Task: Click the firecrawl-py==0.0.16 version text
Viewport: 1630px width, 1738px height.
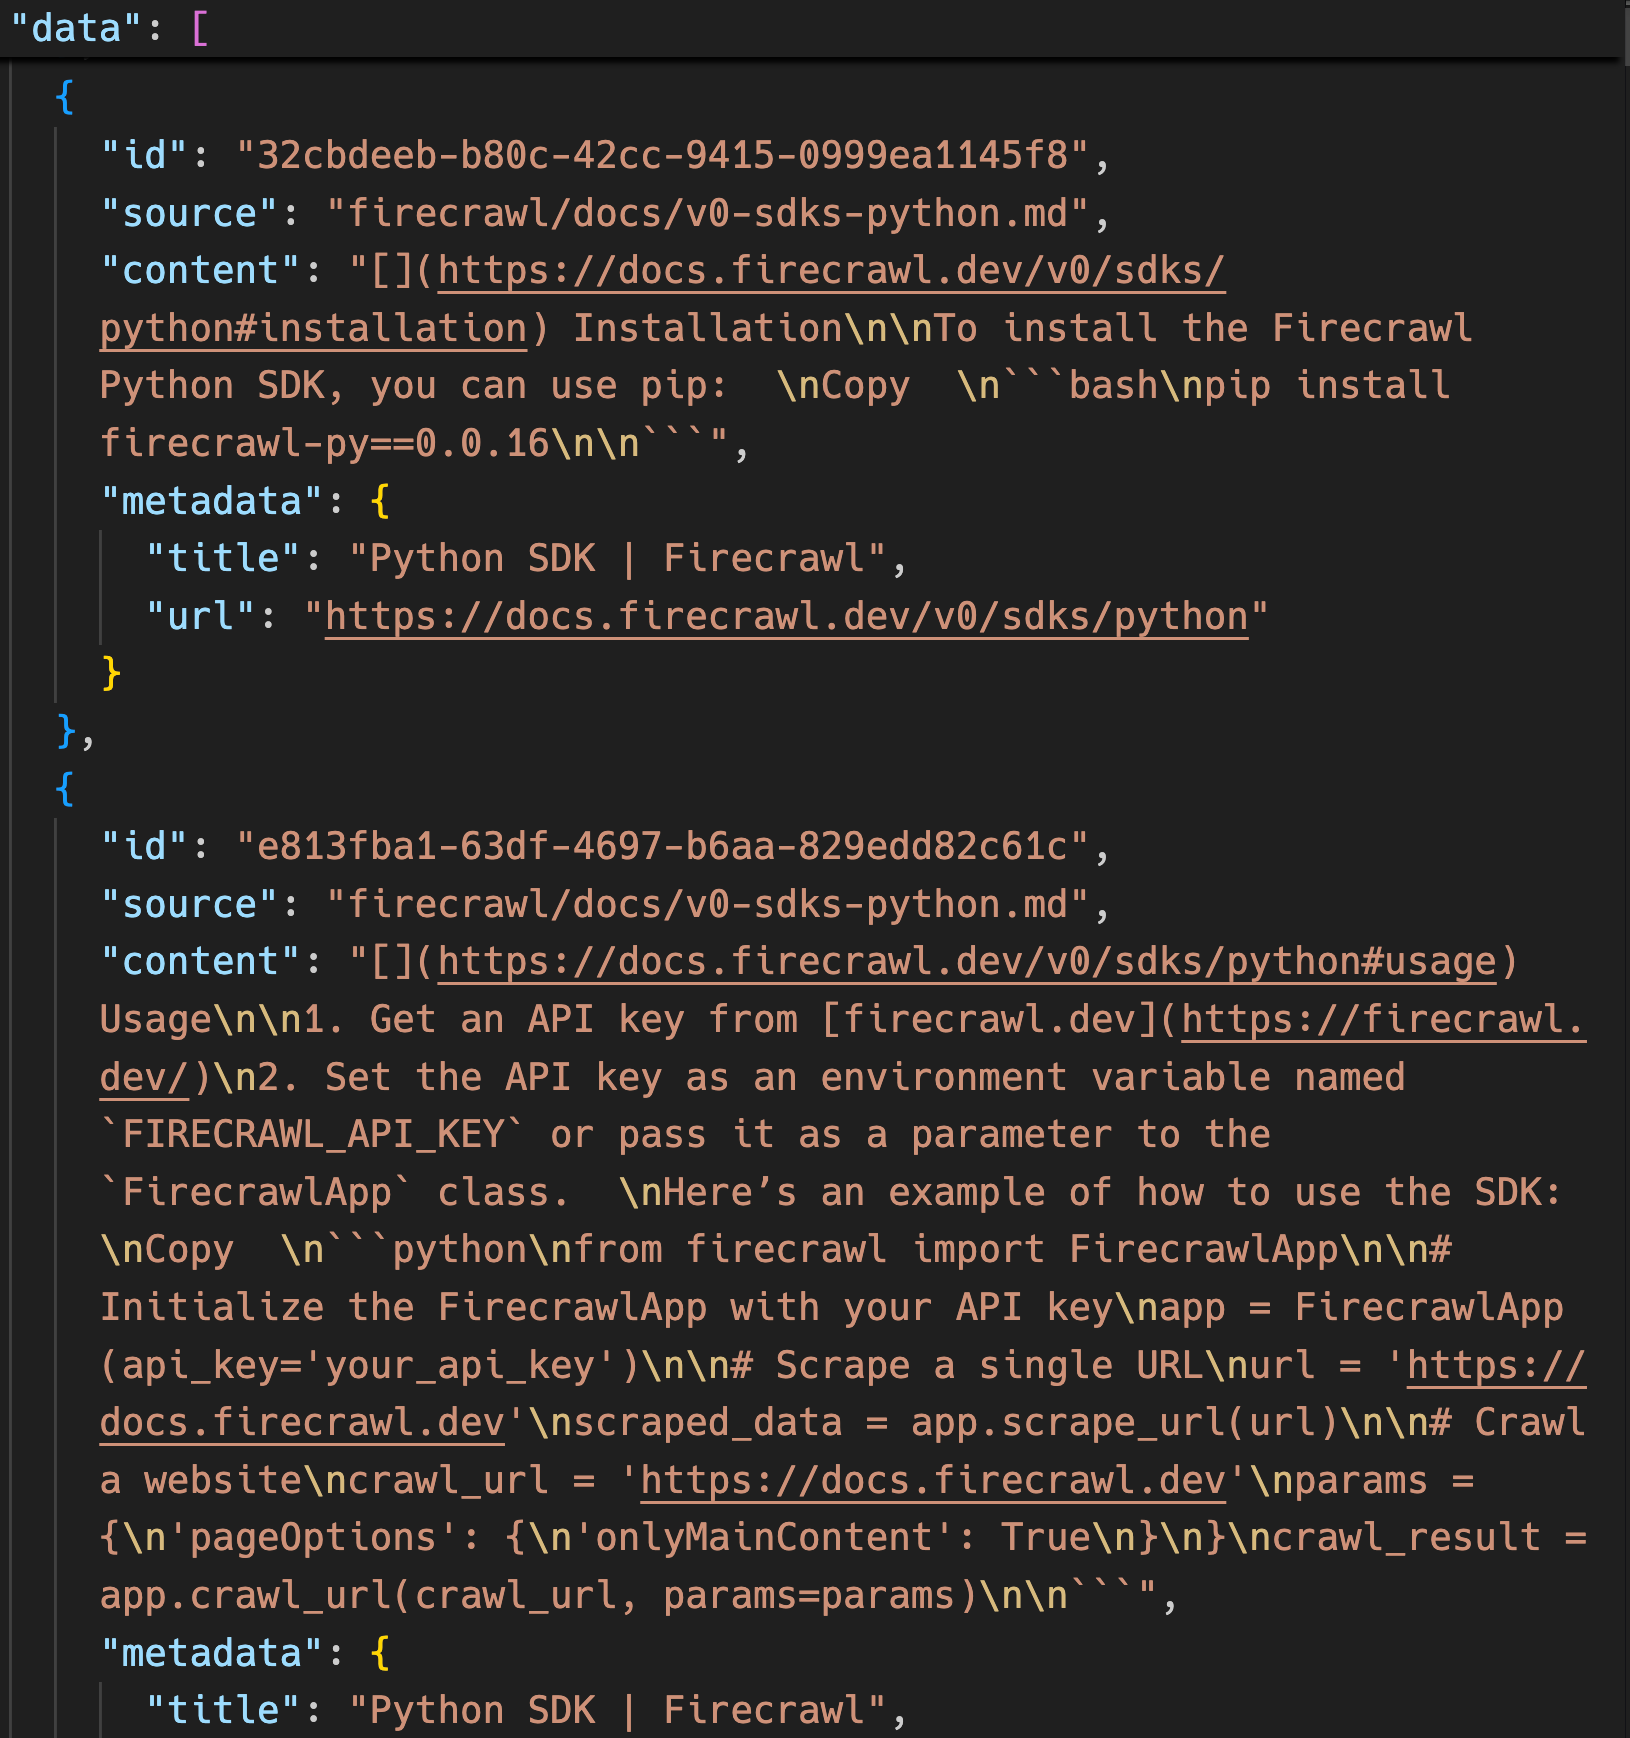Action: pos(325,444)
